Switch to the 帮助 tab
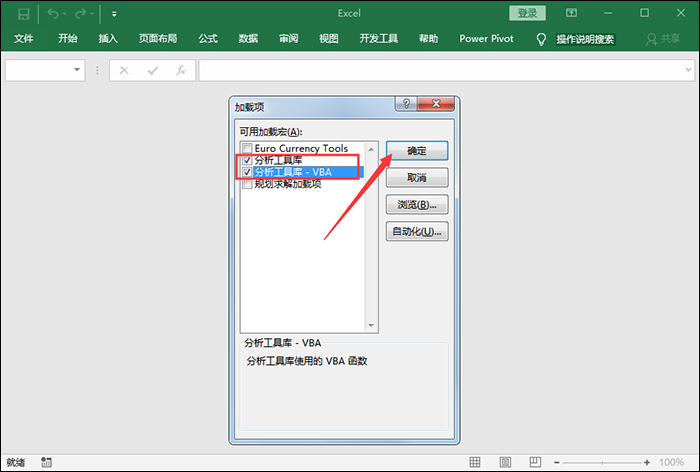700x472 pixels. pos(429,39)
